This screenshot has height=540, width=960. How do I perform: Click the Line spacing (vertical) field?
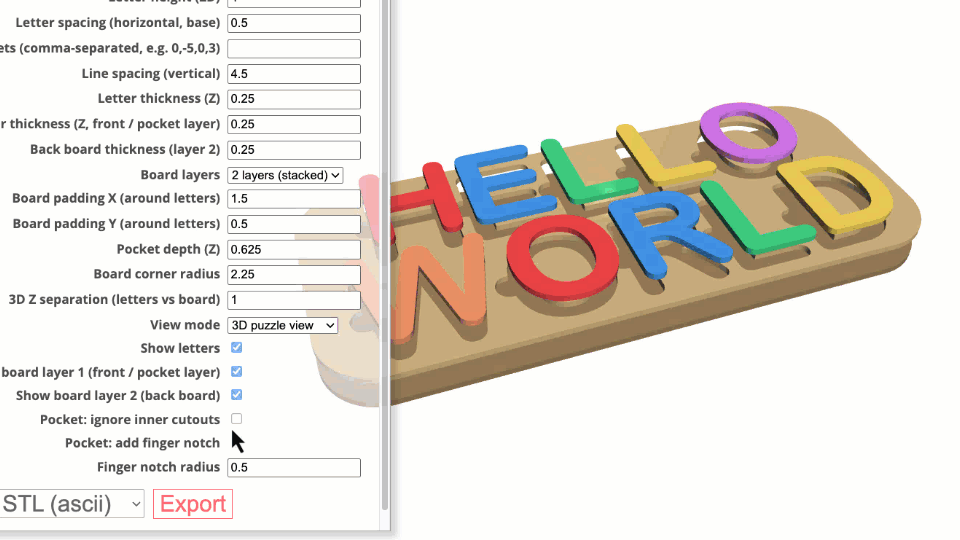point(294,74)
